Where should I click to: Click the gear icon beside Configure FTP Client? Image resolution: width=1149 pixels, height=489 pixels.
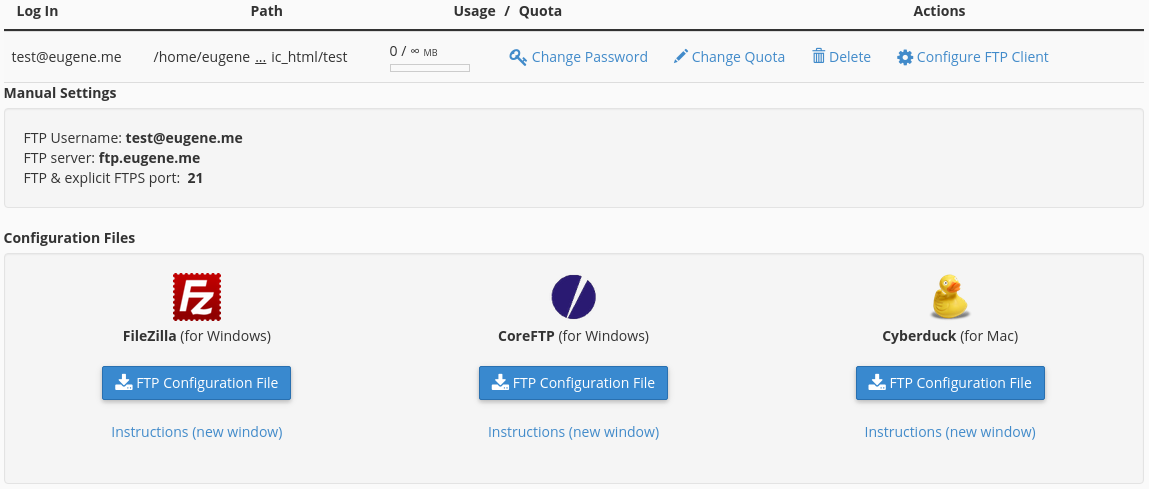[905, 57]
